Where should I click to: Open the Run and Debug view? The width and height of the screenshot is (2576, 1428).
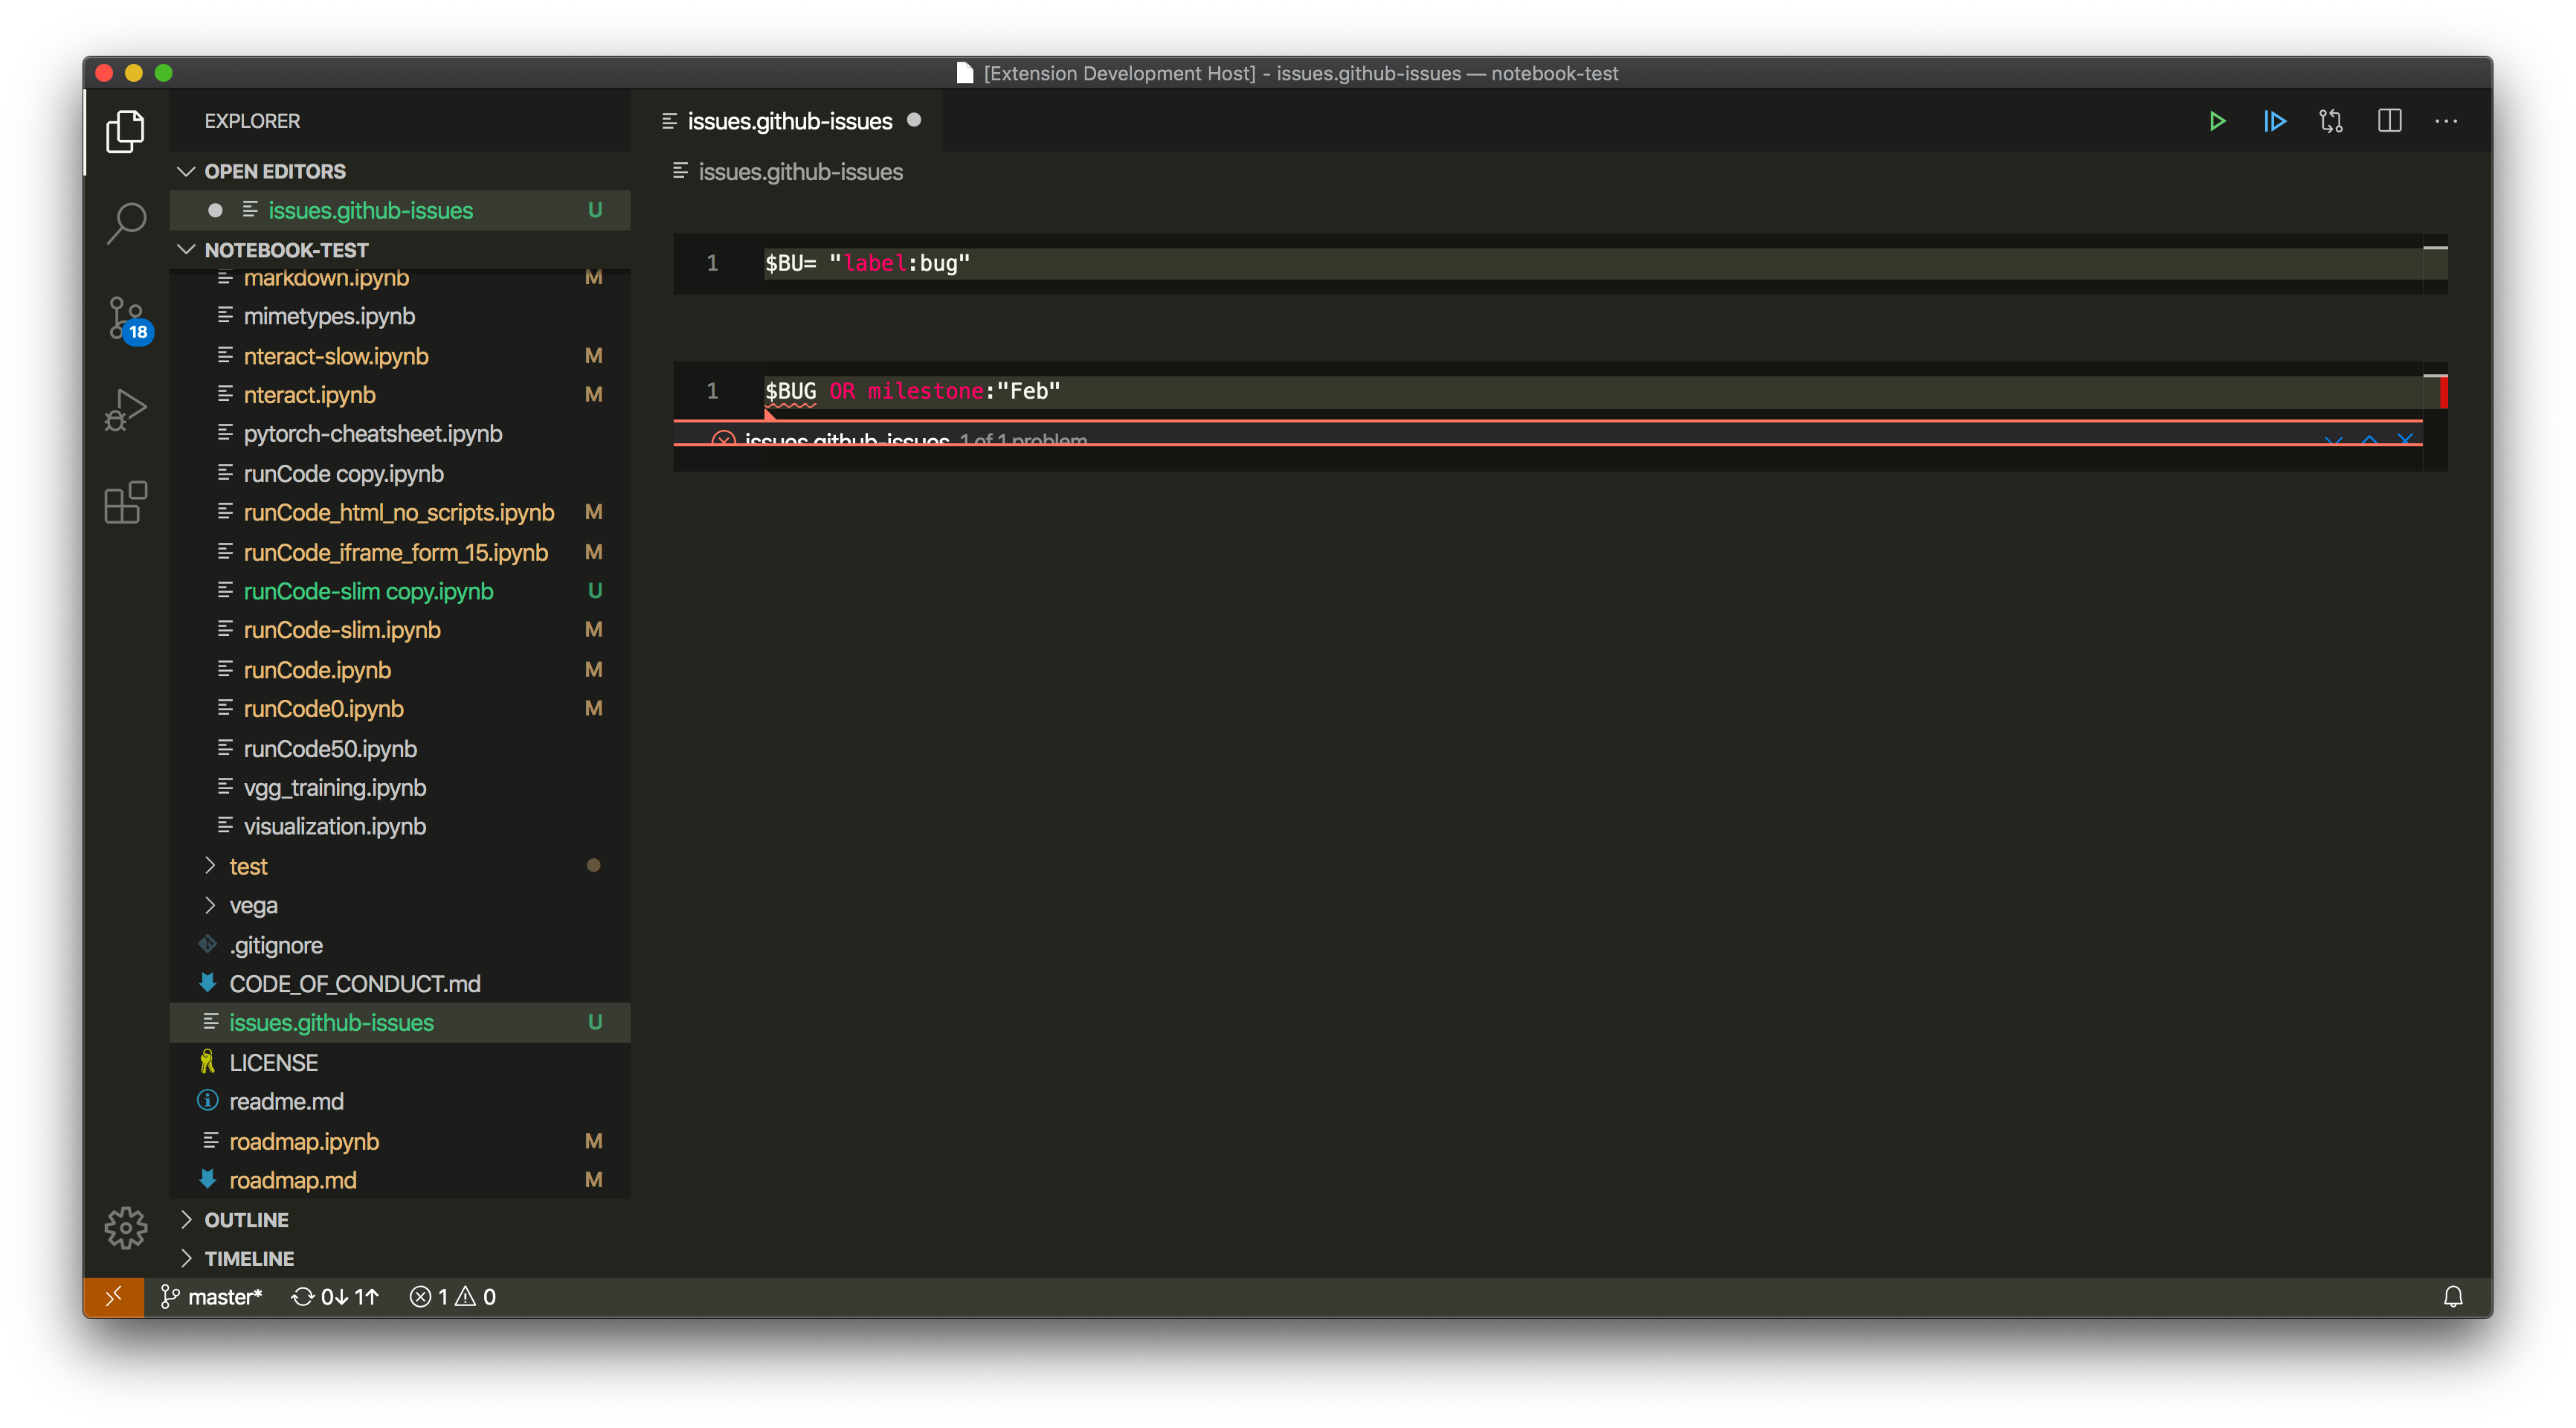pyautogui.click(x=125, y=411)
